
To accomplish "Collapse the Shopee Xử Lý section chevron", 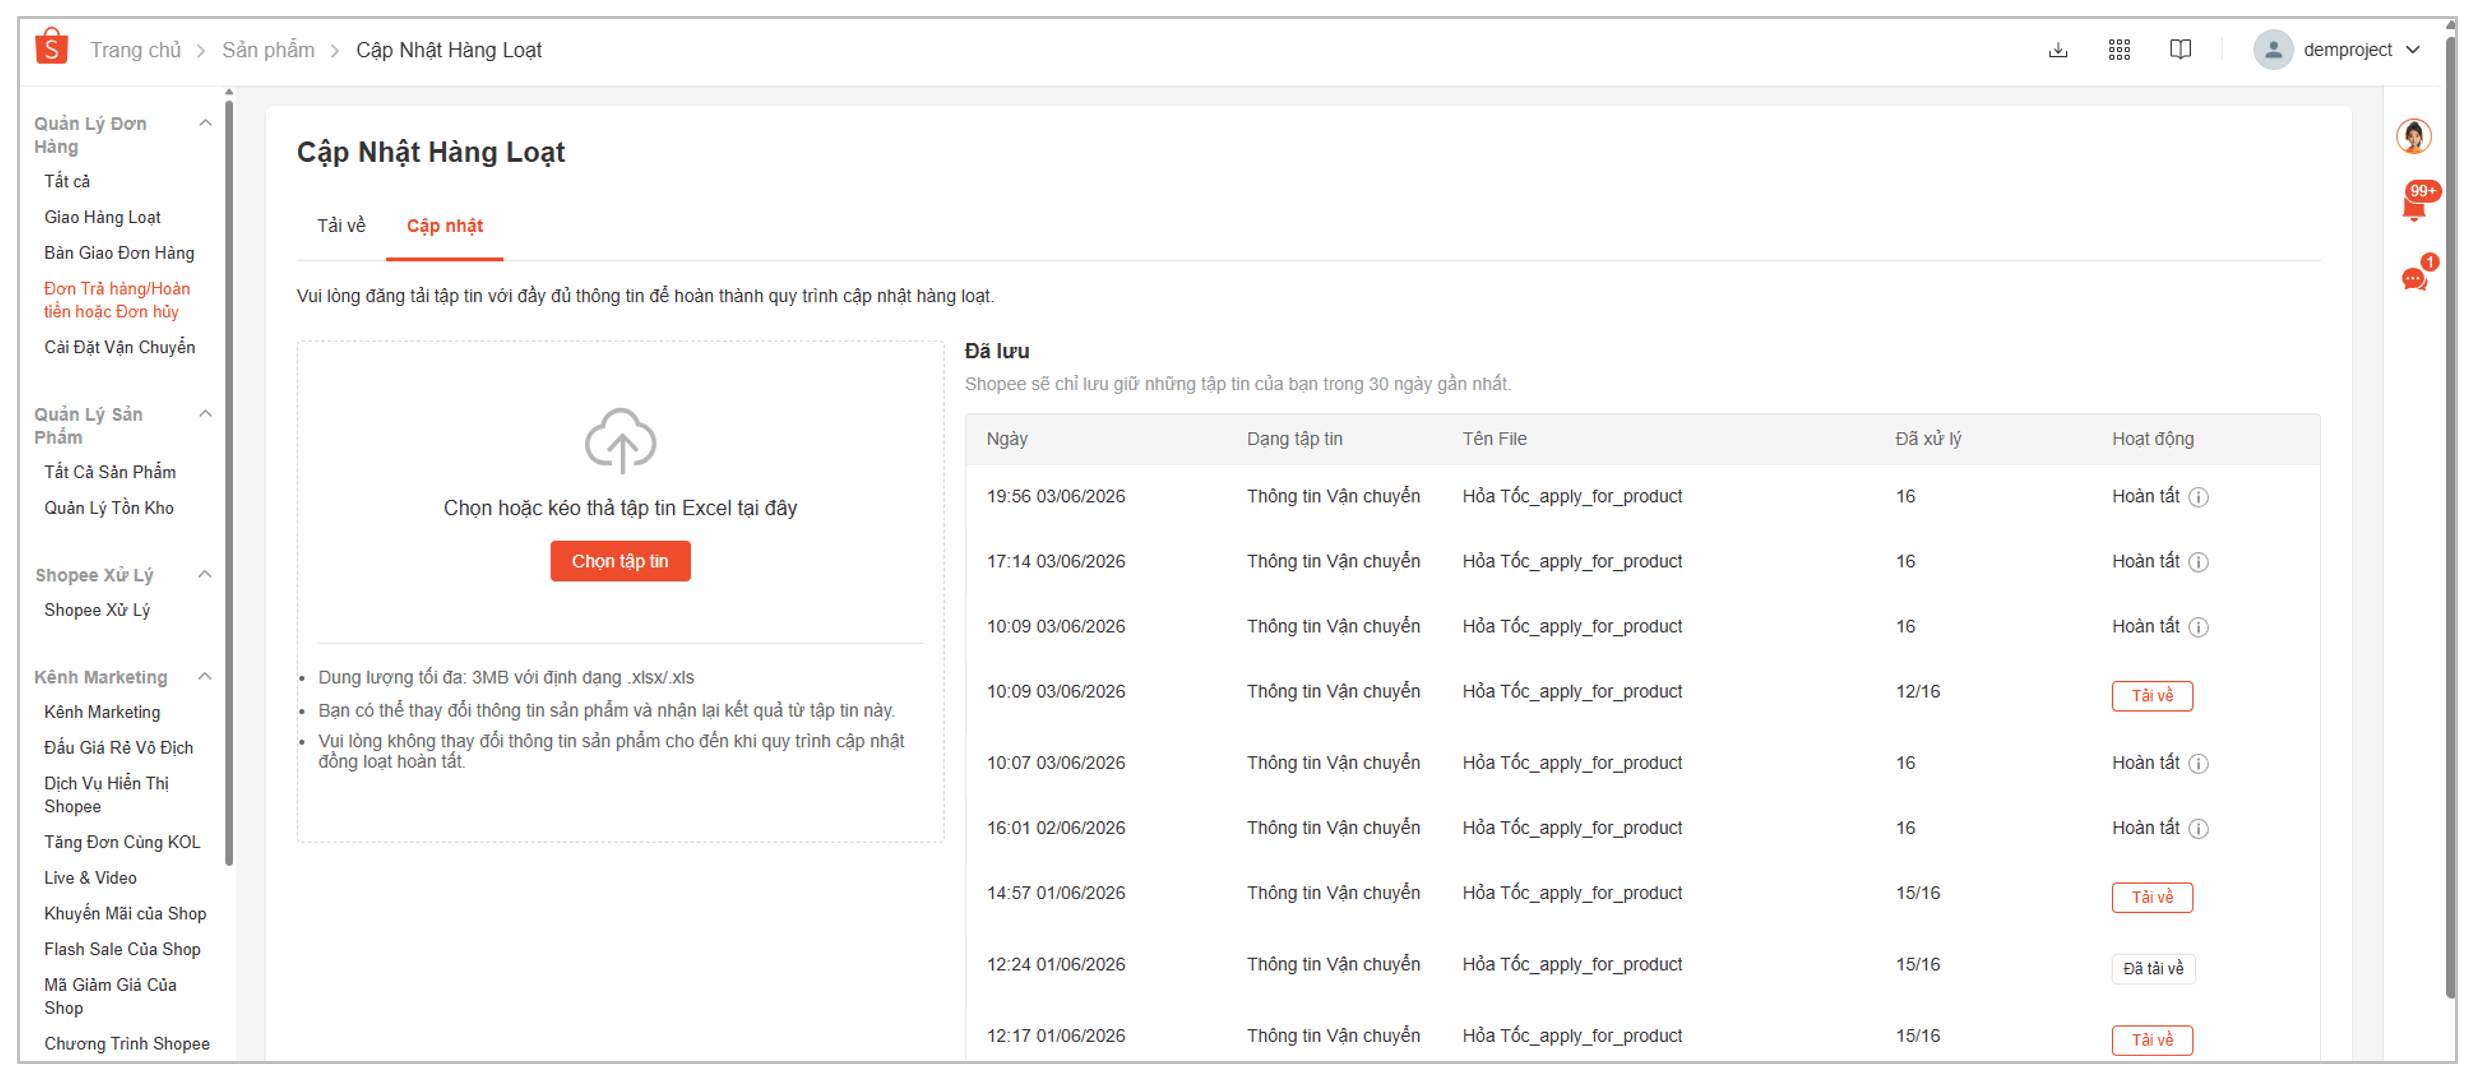I will 205,574.
